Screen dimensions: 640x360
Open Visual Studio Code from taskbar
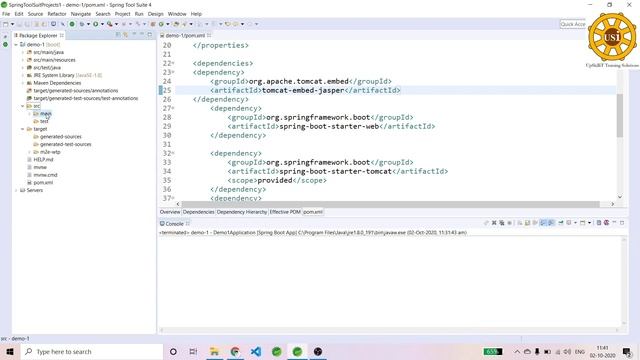pyautogui.click(x=256, y=351)
